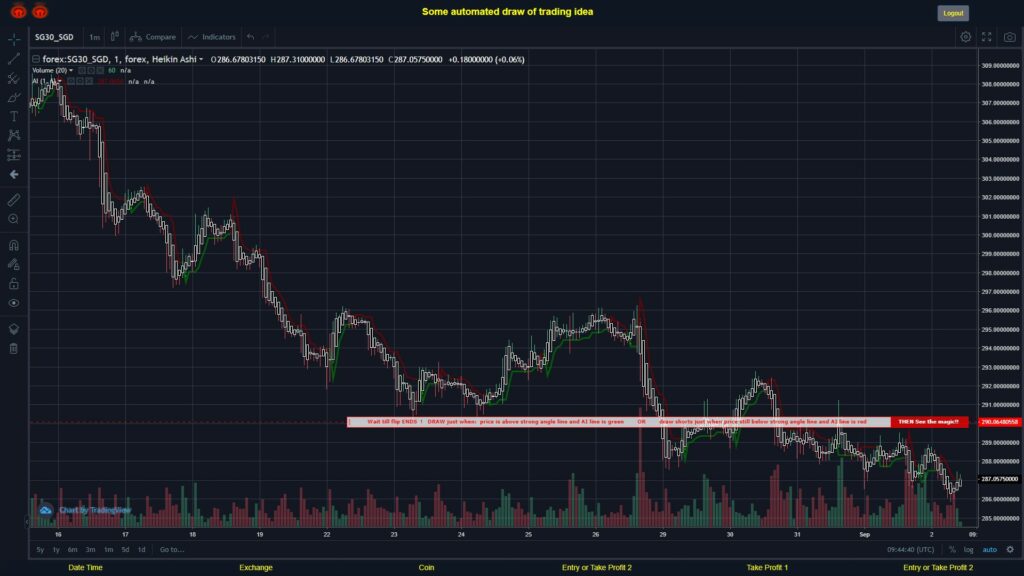Screen dimensions: 1024x576
Task: Toggle hide all drawings eye icon
Action: tap(14, 303)
